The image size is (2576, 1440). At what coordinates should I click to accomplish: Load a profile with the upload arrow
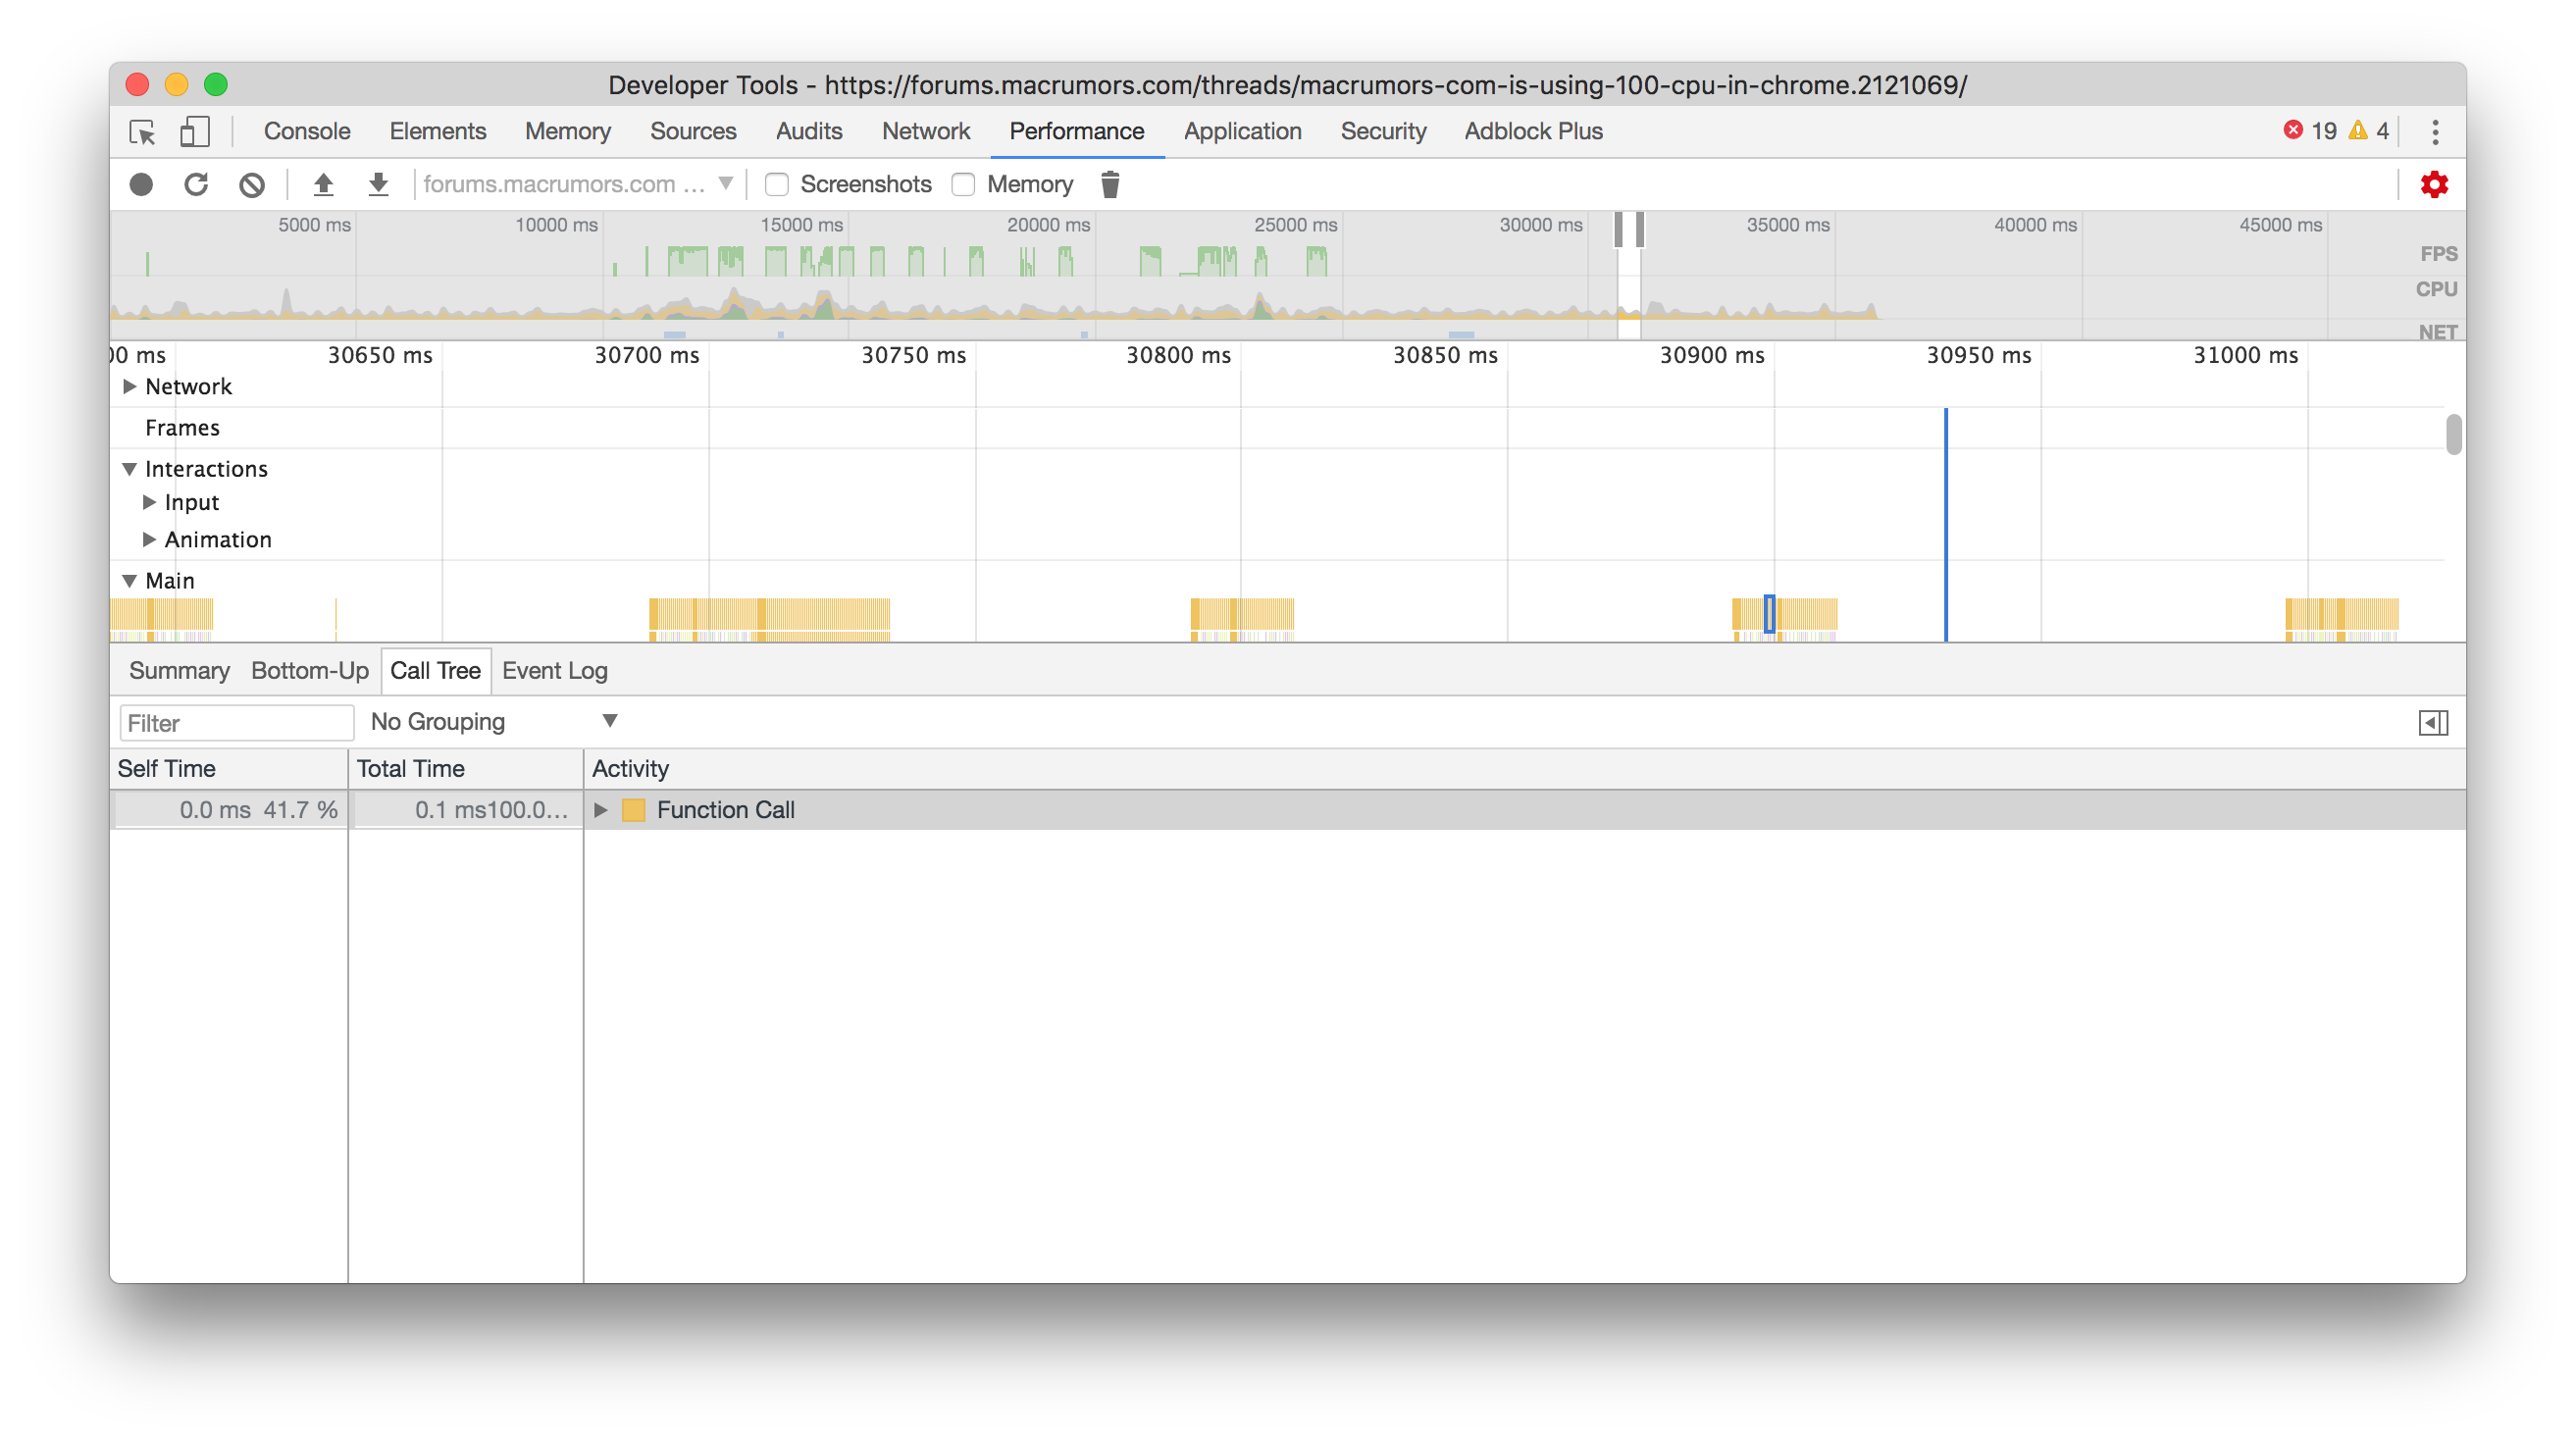click(322, 184)
